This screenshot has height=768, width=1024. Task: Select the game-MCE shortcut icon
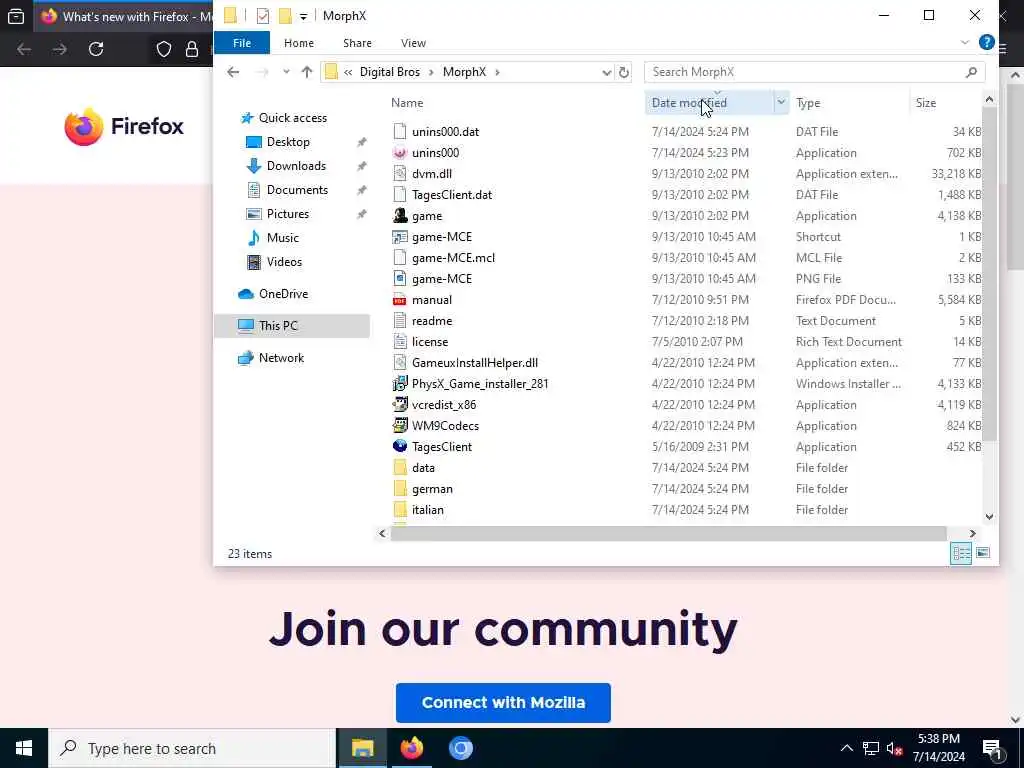[x=400, y=236]
